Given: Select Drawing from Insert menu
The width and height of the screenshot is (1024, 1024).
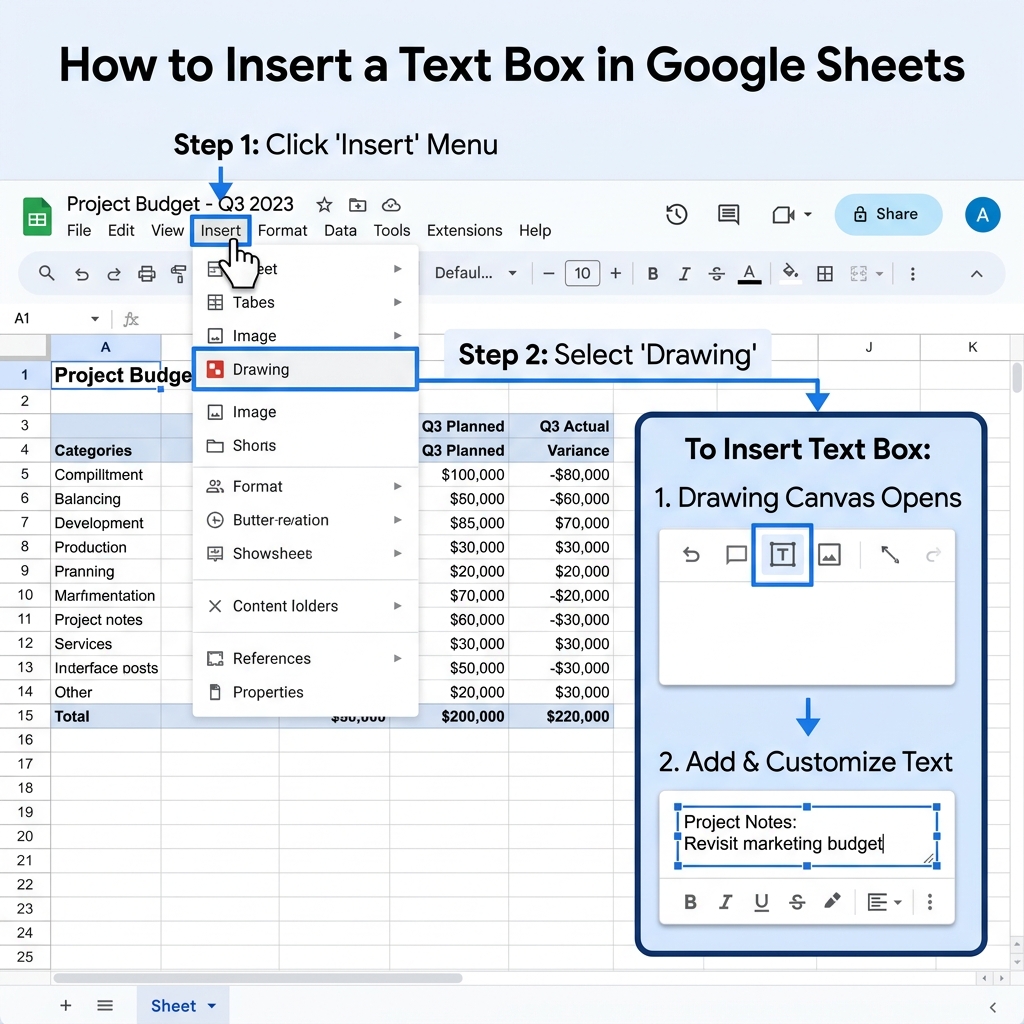Looking at the screenshot, I should click(306, 369).
